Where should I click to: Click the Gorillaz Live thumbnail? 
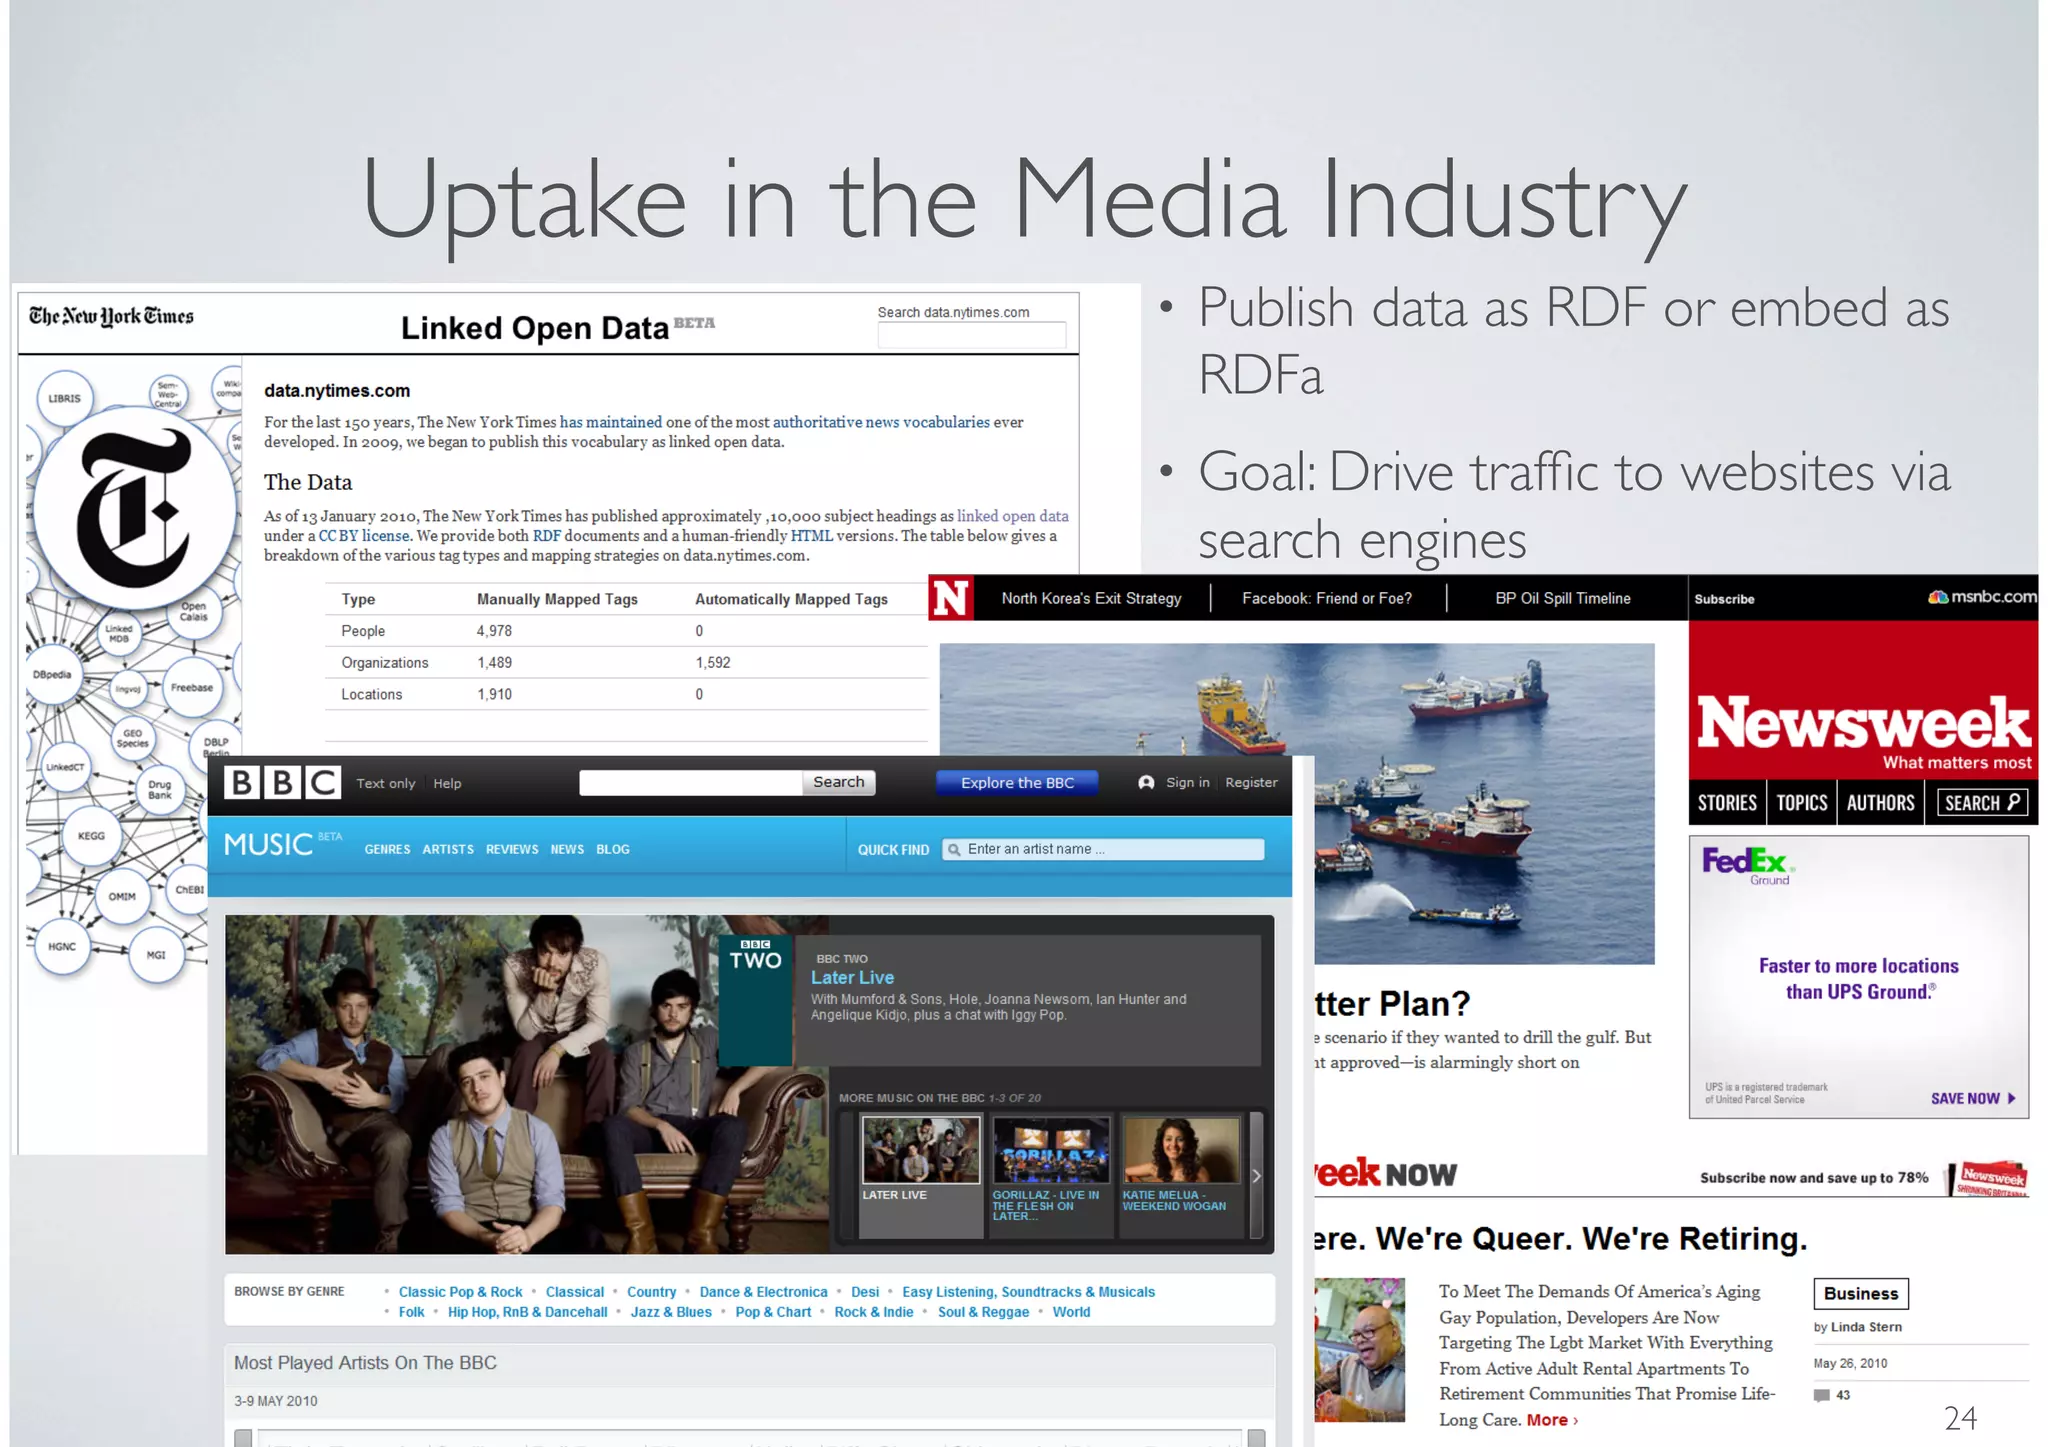click(x=1051, y=1149)
